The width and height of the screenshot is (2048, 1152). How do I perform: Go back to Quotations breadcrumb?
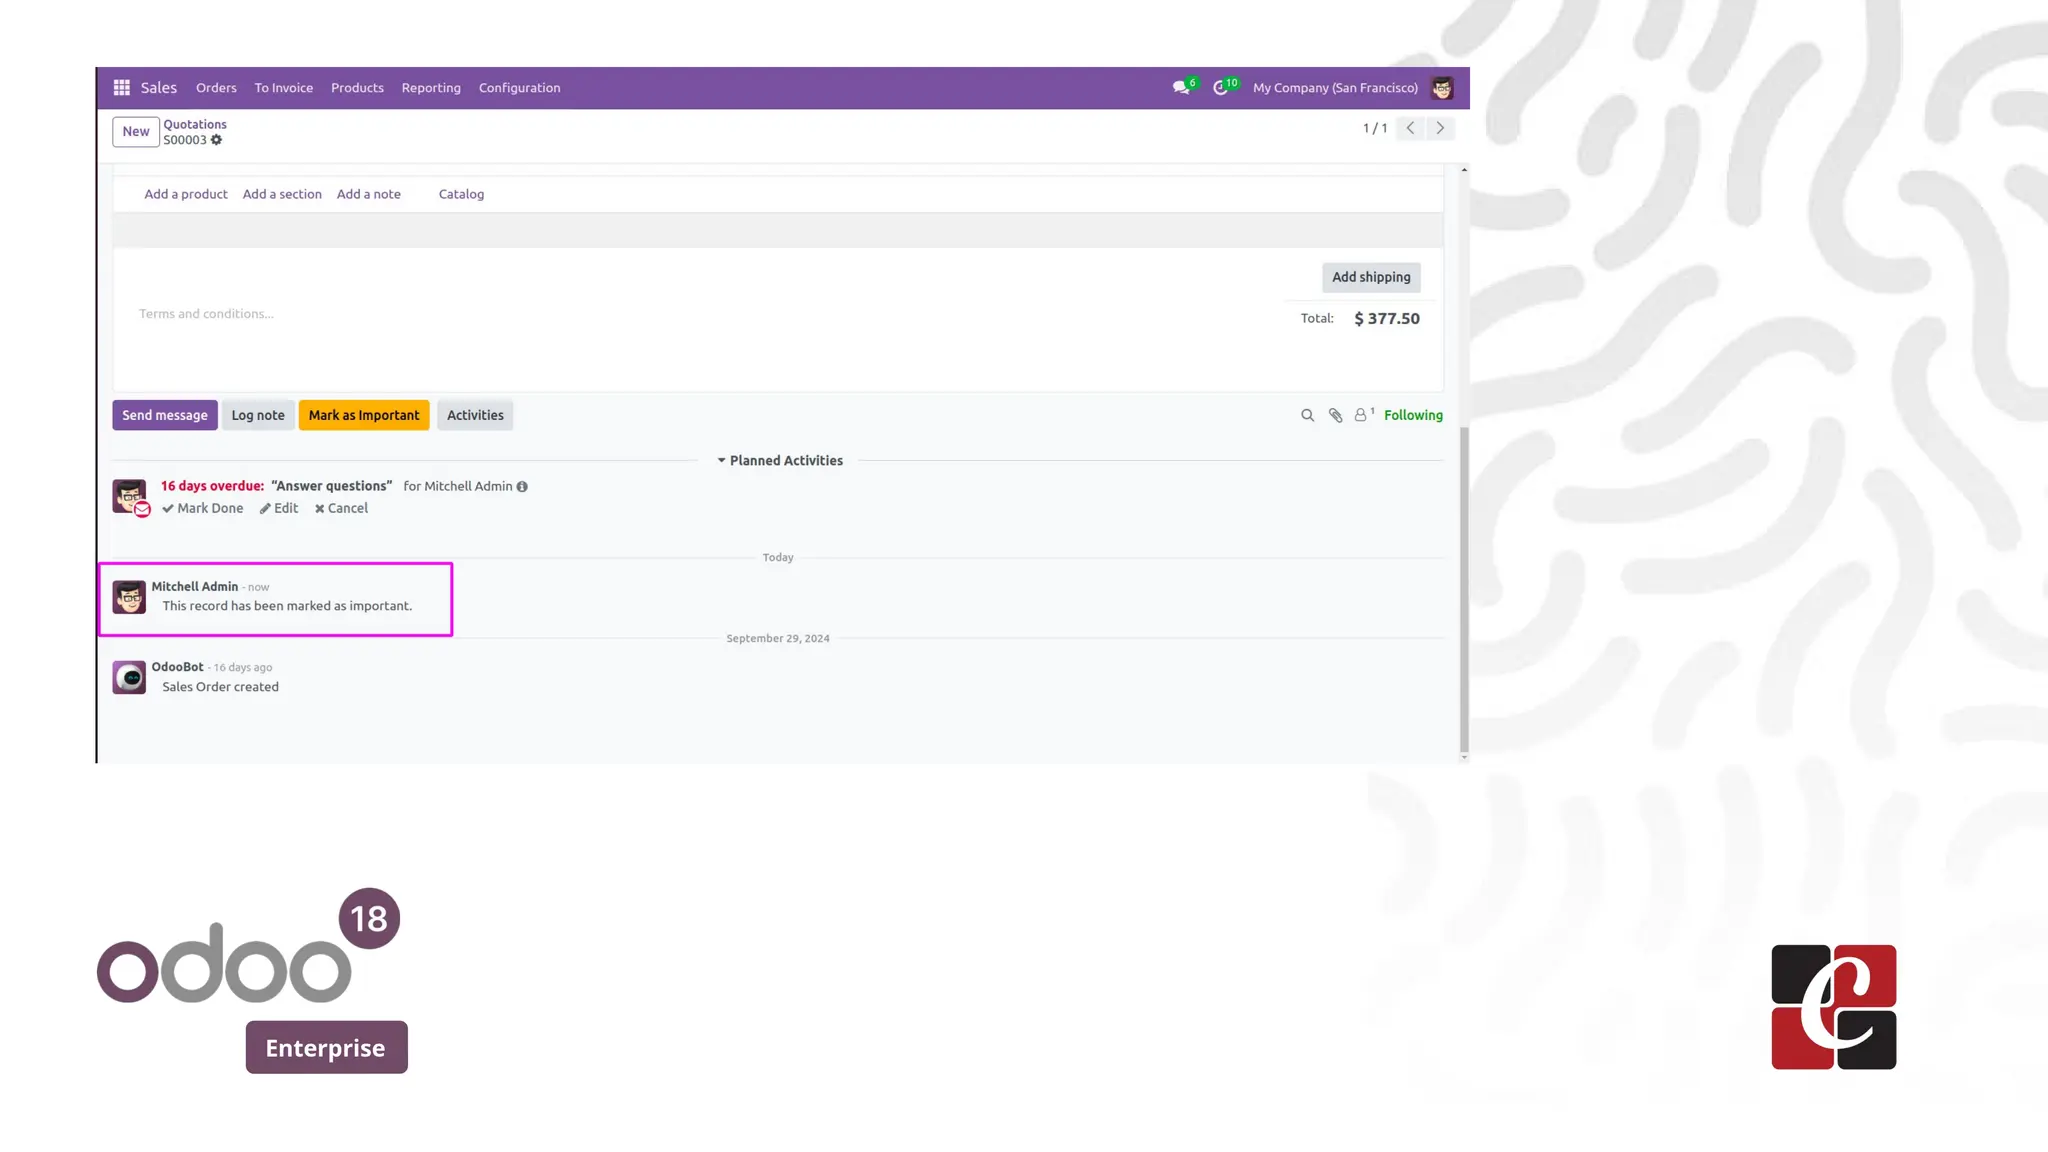point(195,125)
